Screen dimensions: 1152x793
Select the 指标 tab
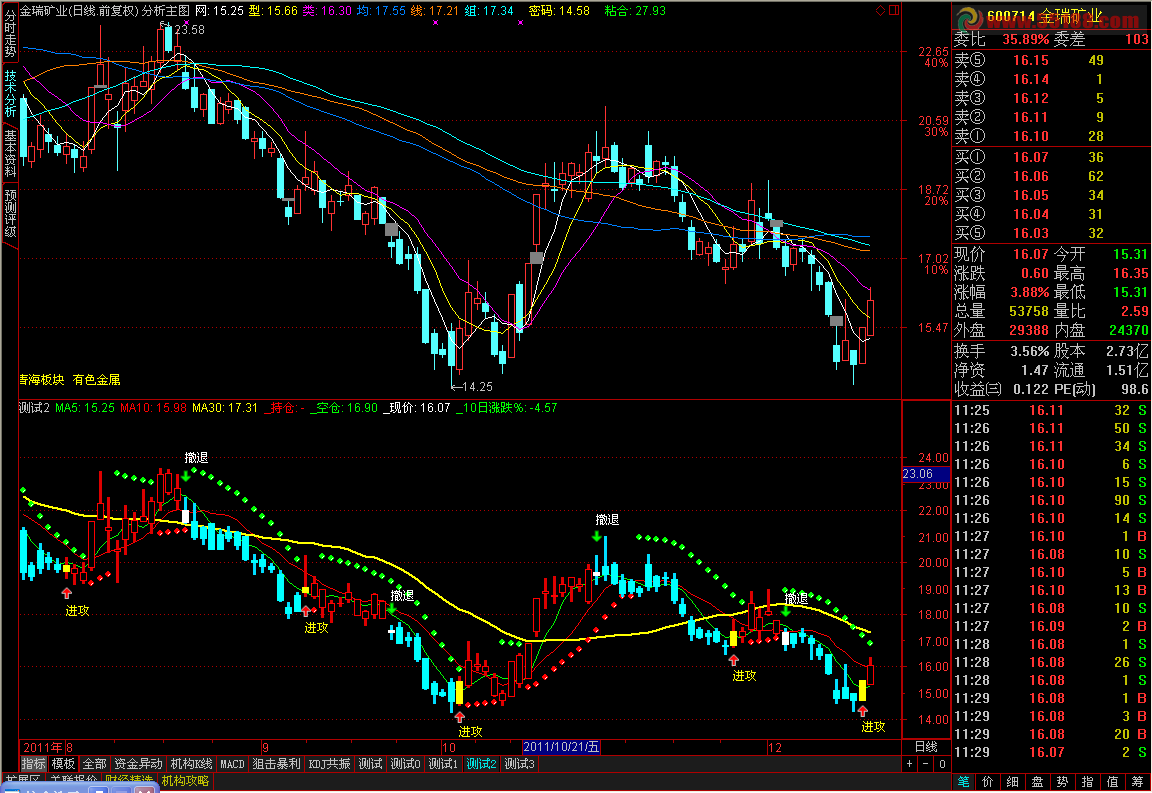pyautogui.click(x=33, y=764)
